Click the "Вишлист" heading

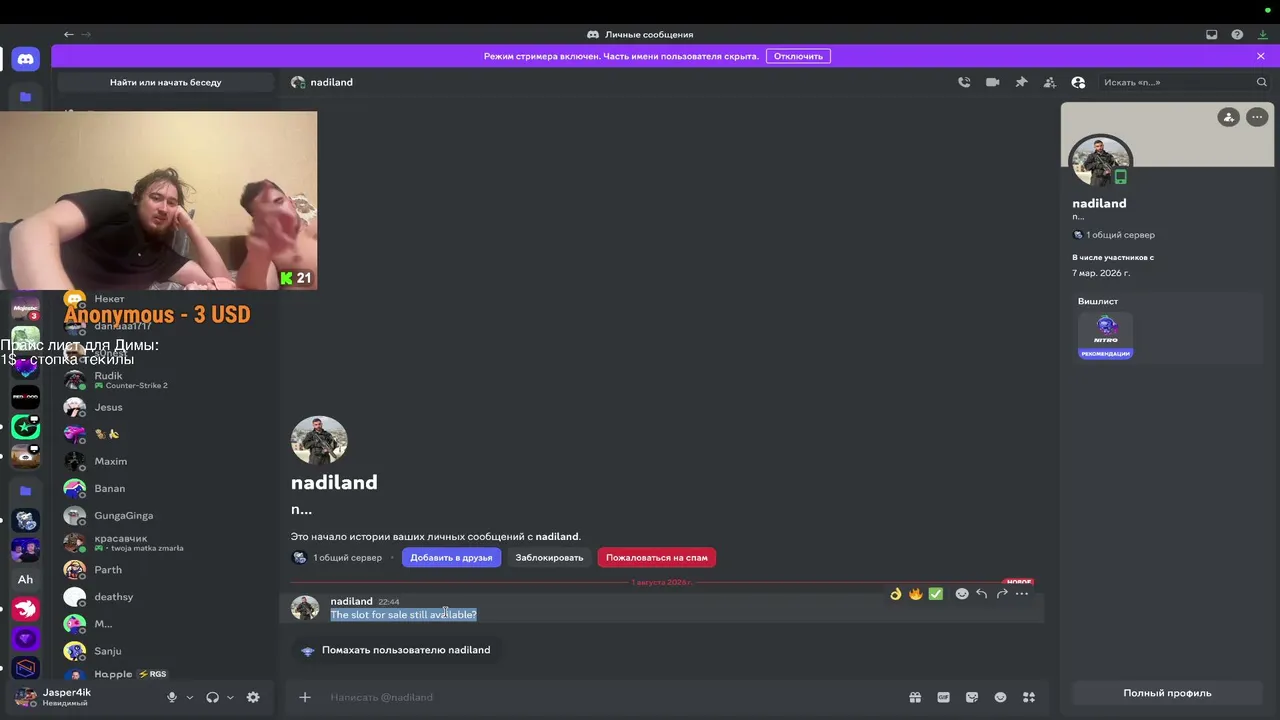(x=1098, y=301)
